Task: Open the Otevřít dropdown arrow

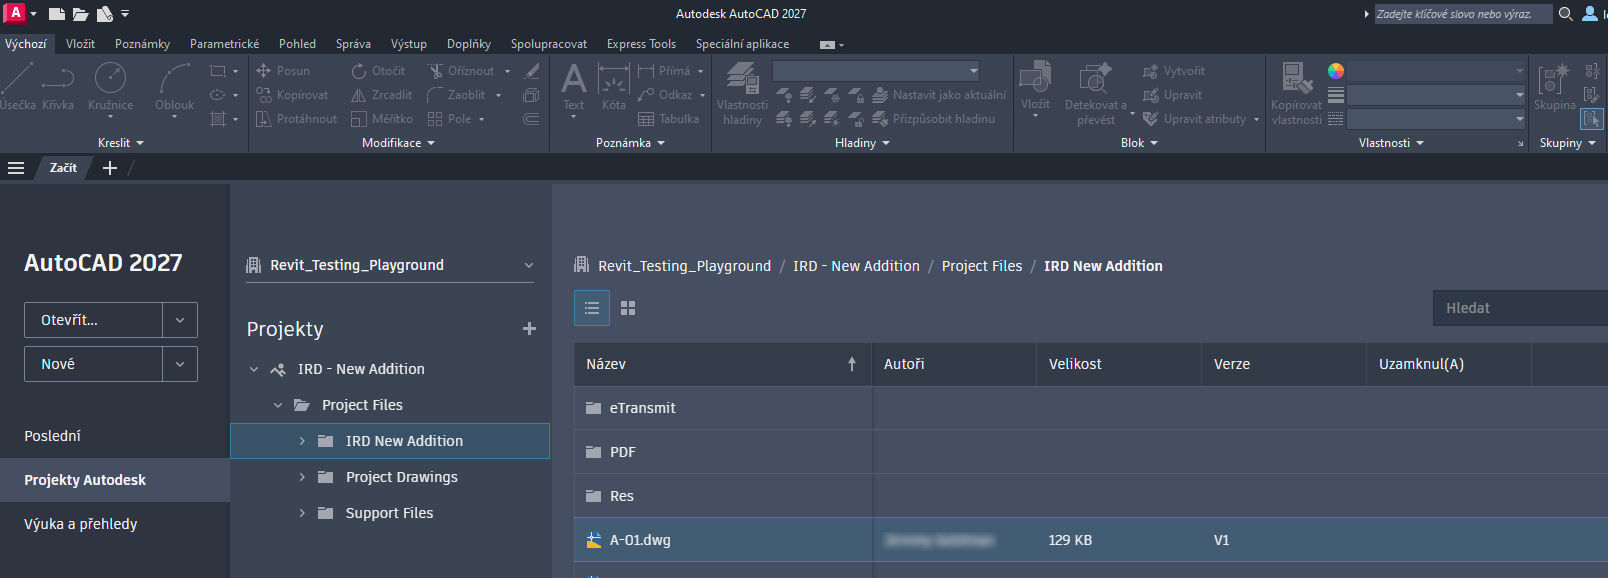Action: point(180,320)
